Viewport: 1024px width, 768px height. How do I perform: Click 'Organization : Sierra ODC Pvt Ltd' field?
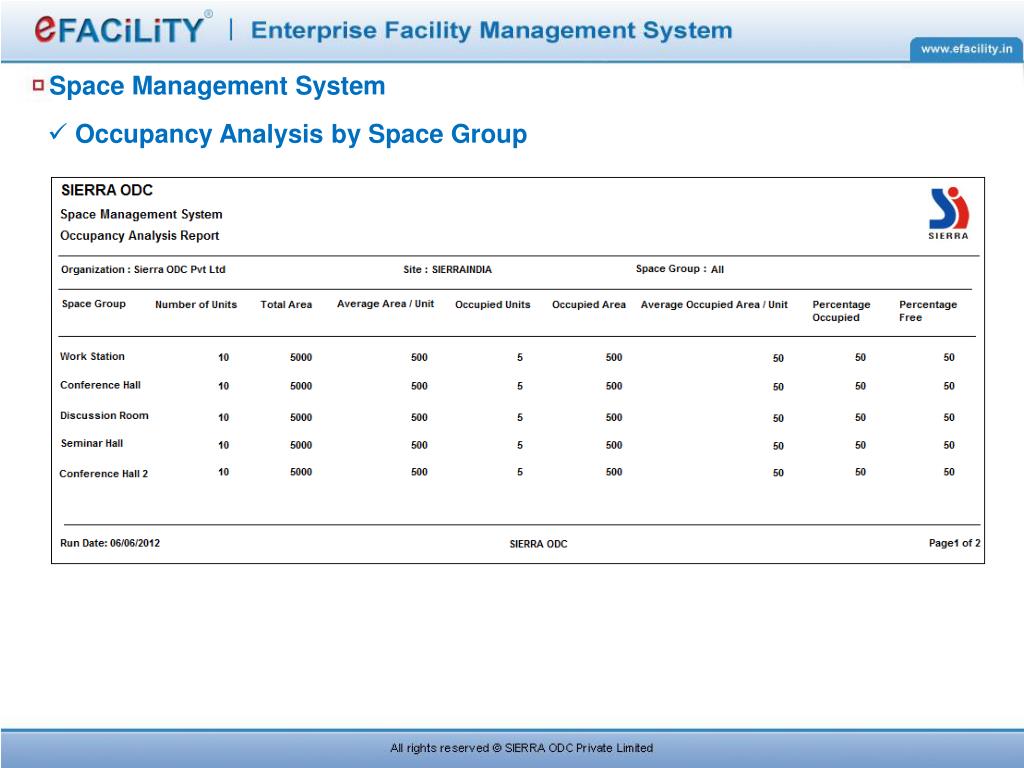pyautogui.click(x=143, y=269)
